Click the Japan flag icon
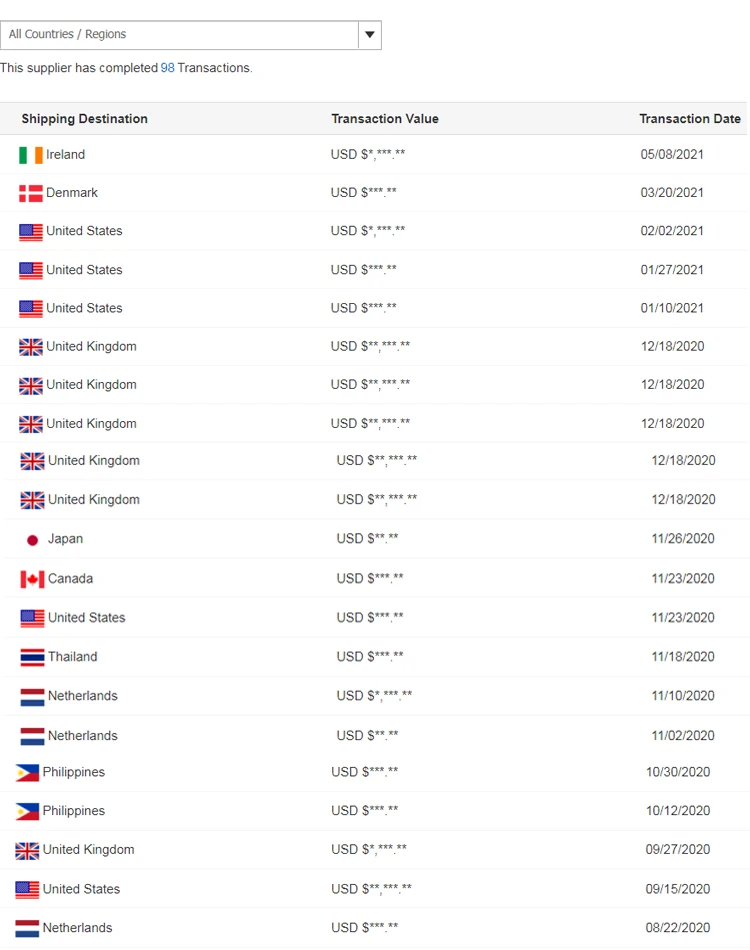750x950 pixels. click(x=32, y=540)
